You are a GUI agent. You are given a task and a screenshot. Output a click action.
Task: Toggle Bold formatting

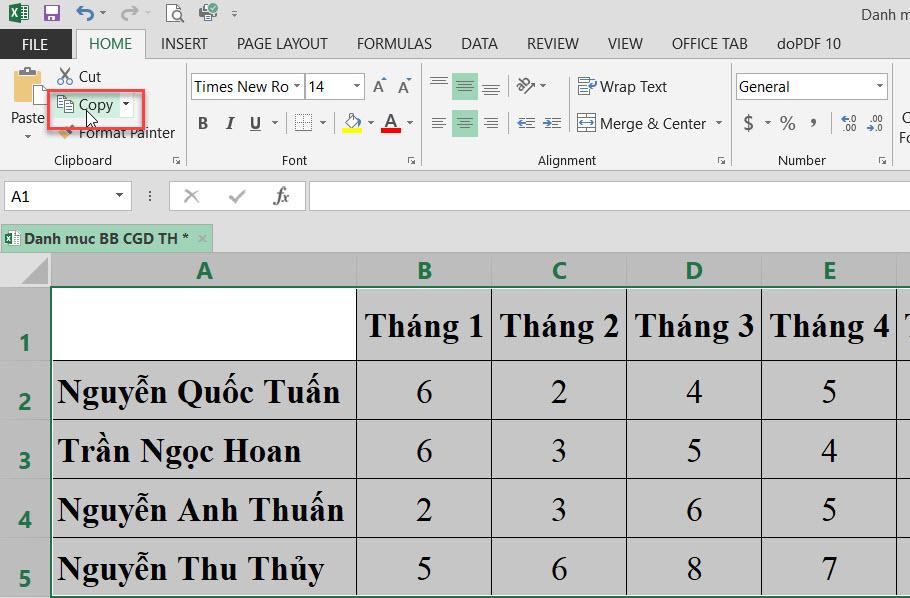[x=203, y=124]
